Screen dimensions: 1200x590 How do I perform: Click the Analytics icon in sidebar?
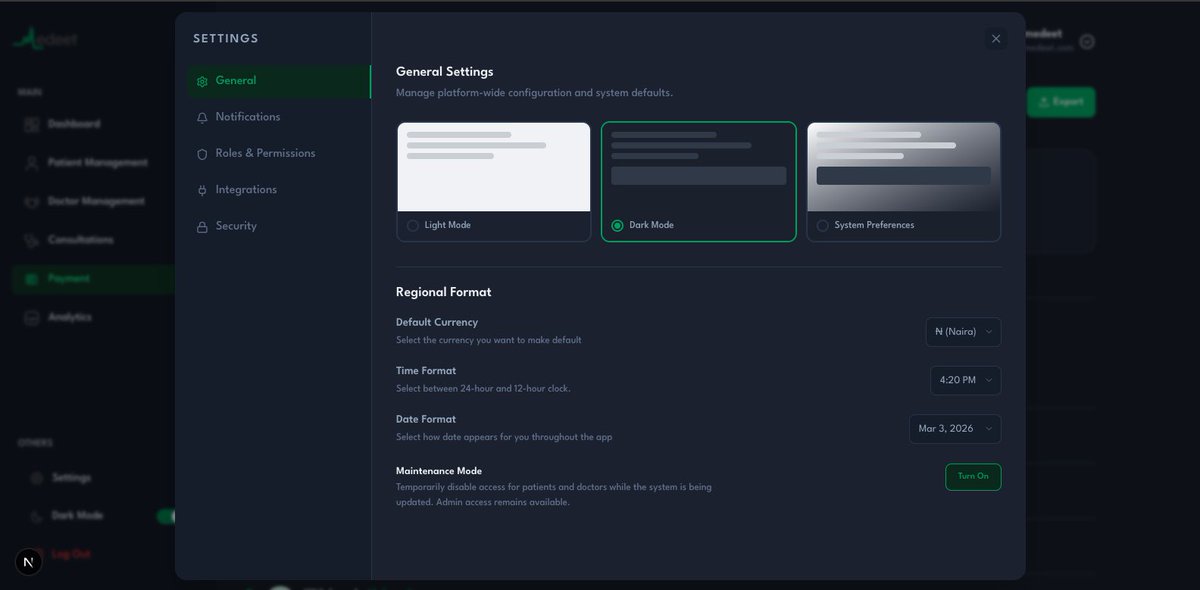30,317
